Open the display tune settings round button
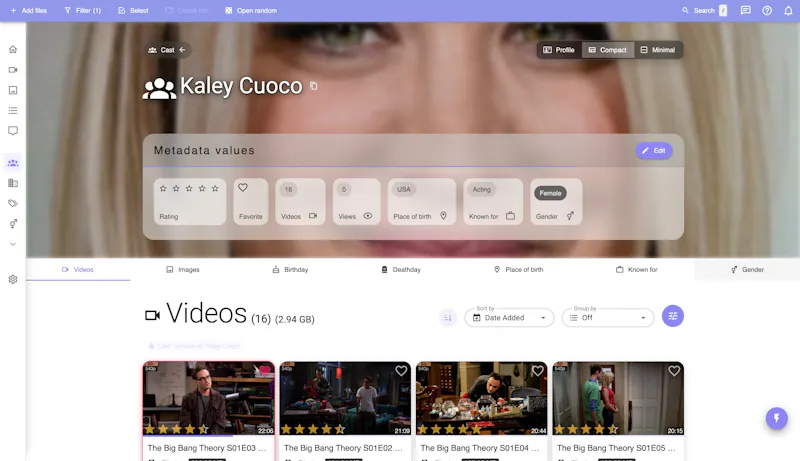Screen dimensions: 800x461 [x=673, y=316]
